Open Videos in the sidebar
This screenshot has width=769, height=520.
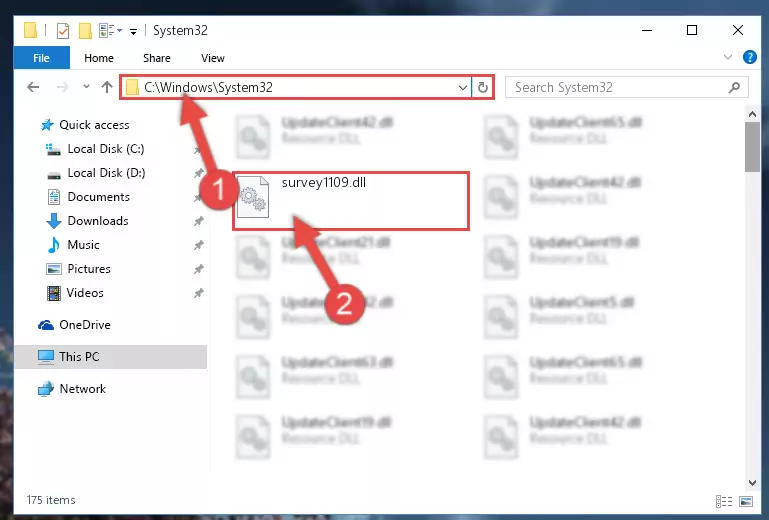[85, 293]
